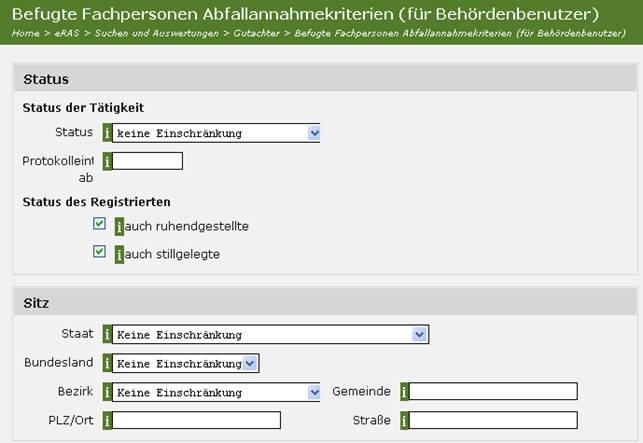This screenshot has width=643, height=443.
Task: Open the Gutachter breadcrumb link
Action: pyautogui.click(x=258, y=33)
